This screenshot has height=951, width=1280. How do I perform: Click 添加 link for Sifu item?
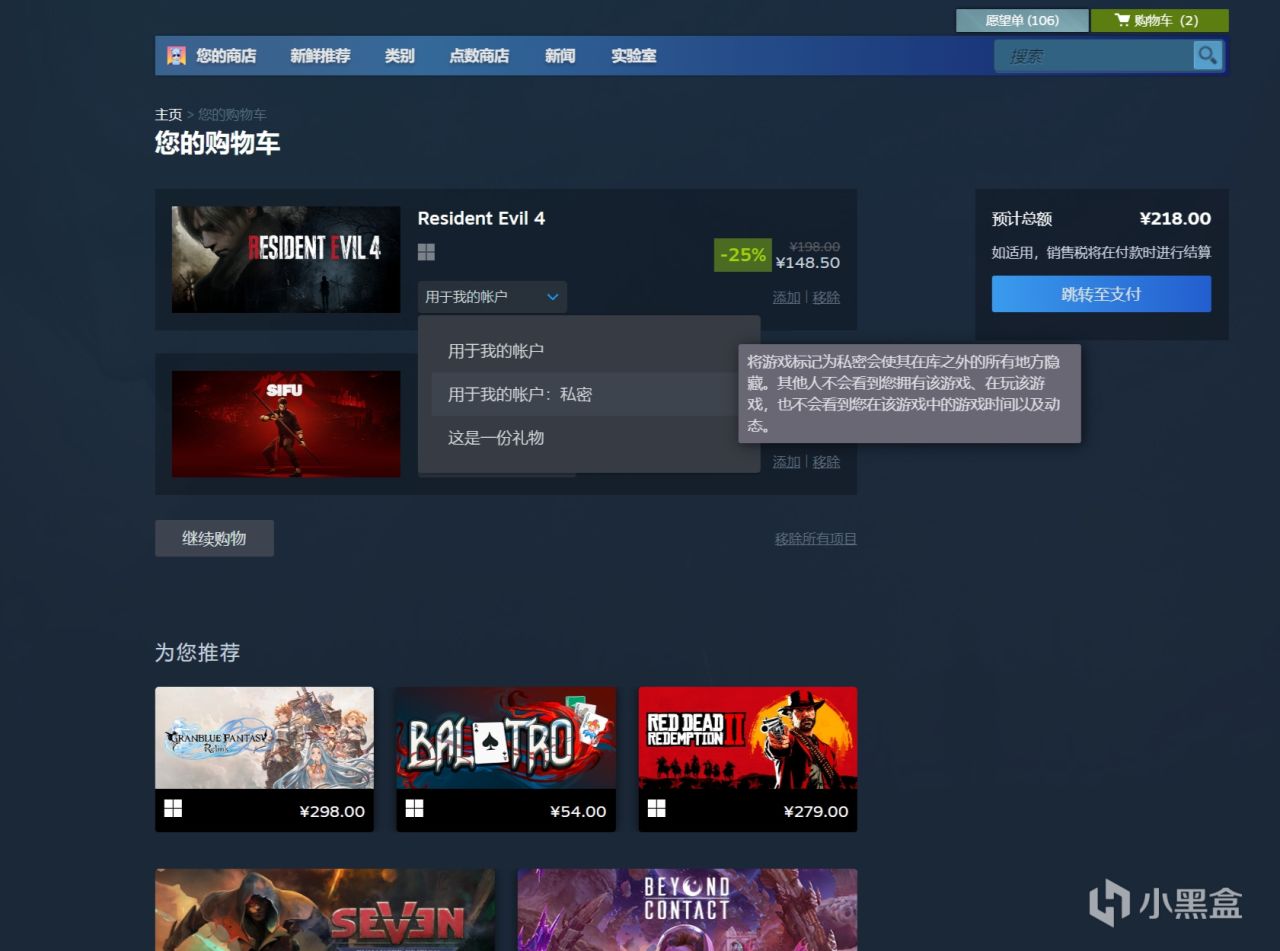coord(787,462)
